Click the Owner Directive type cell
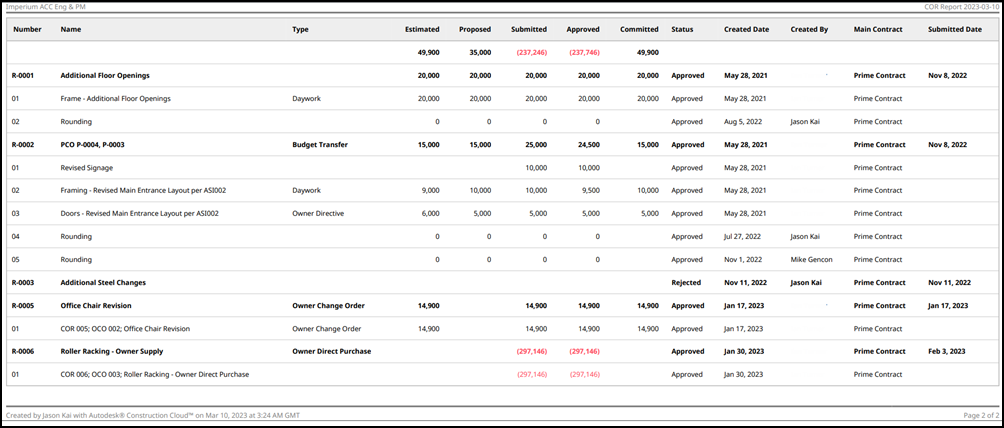The height and width of the screenshot is (428, 1004). click(x=318, y=214)
